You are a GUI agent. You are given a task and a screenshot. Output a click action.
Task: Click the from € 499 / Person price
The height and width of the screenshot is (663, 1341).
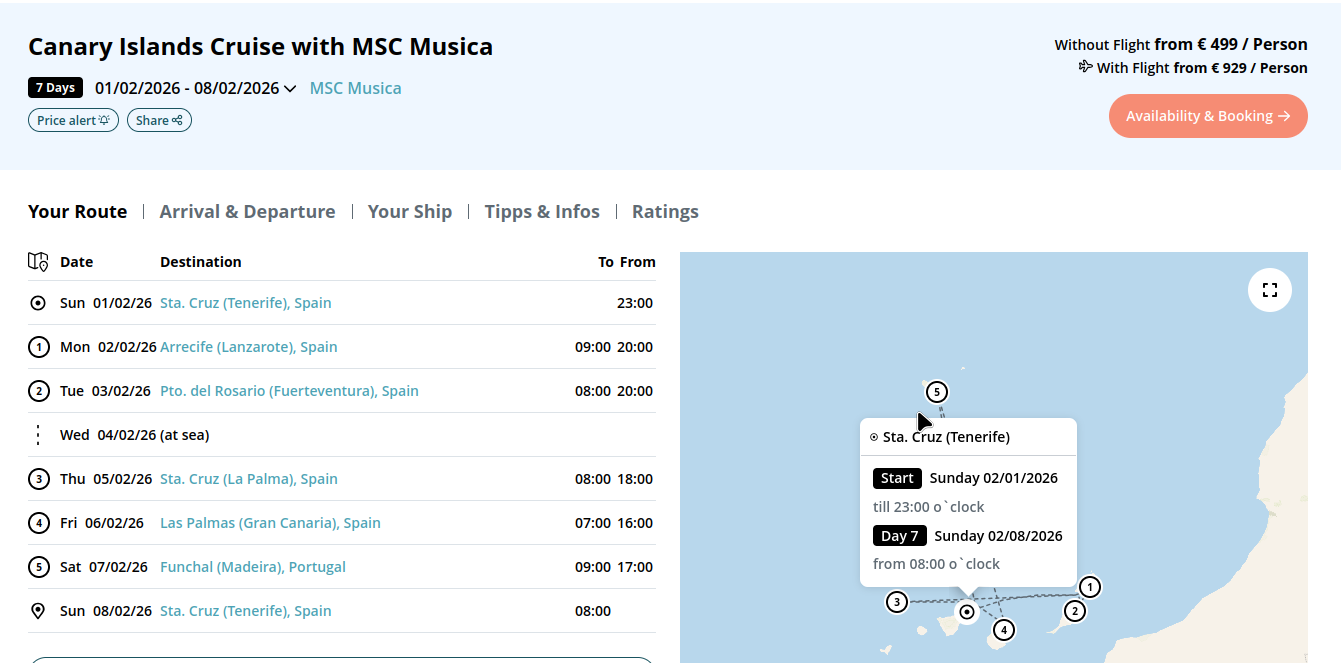1231,44
